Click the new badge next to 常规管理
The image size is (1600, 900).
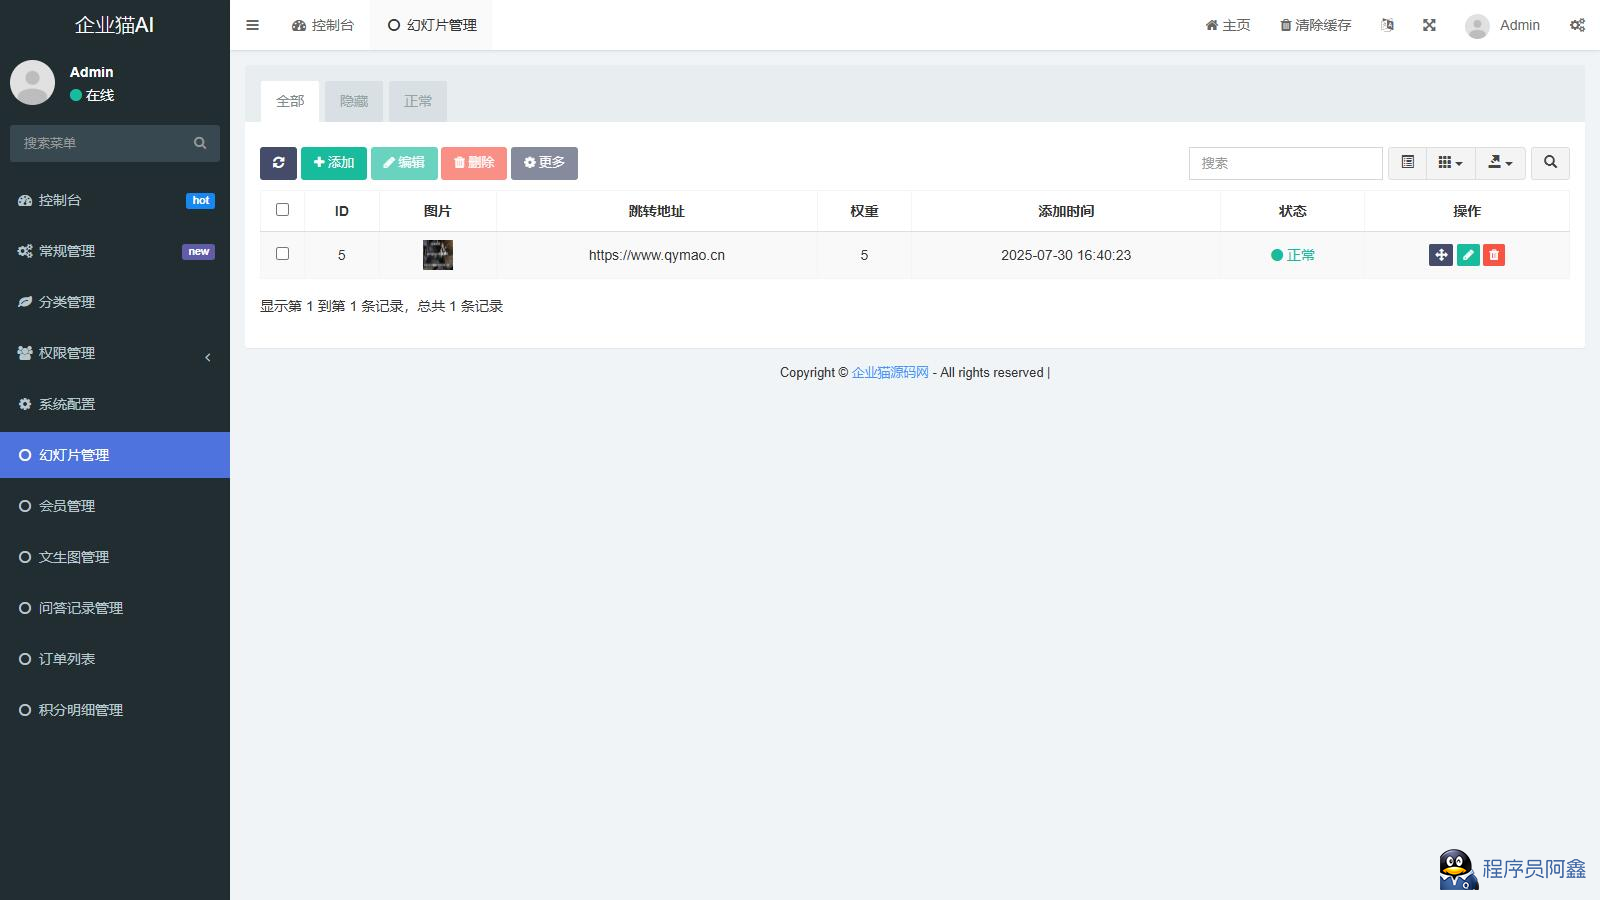coord(198,252)
